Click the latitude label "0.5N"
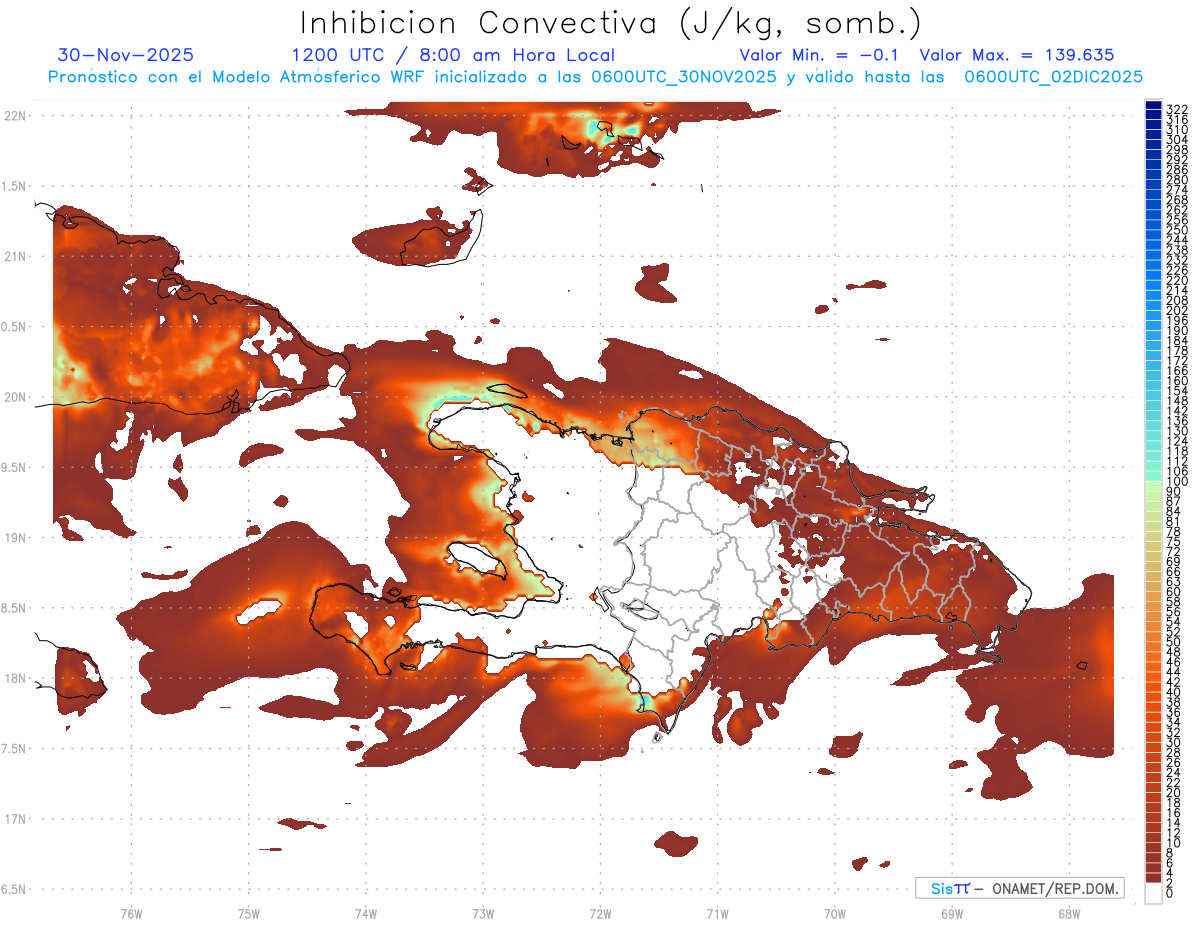 tap(14, 326)
